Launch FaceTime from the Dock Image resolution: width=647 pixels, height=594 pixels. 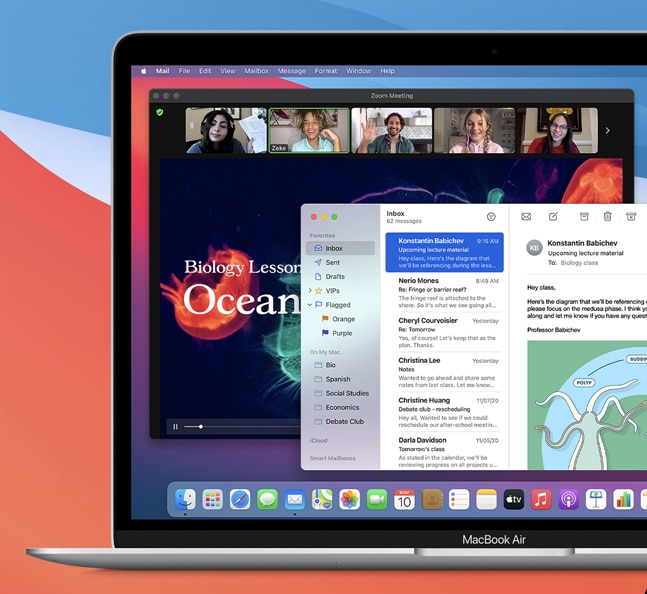[377, 500]
